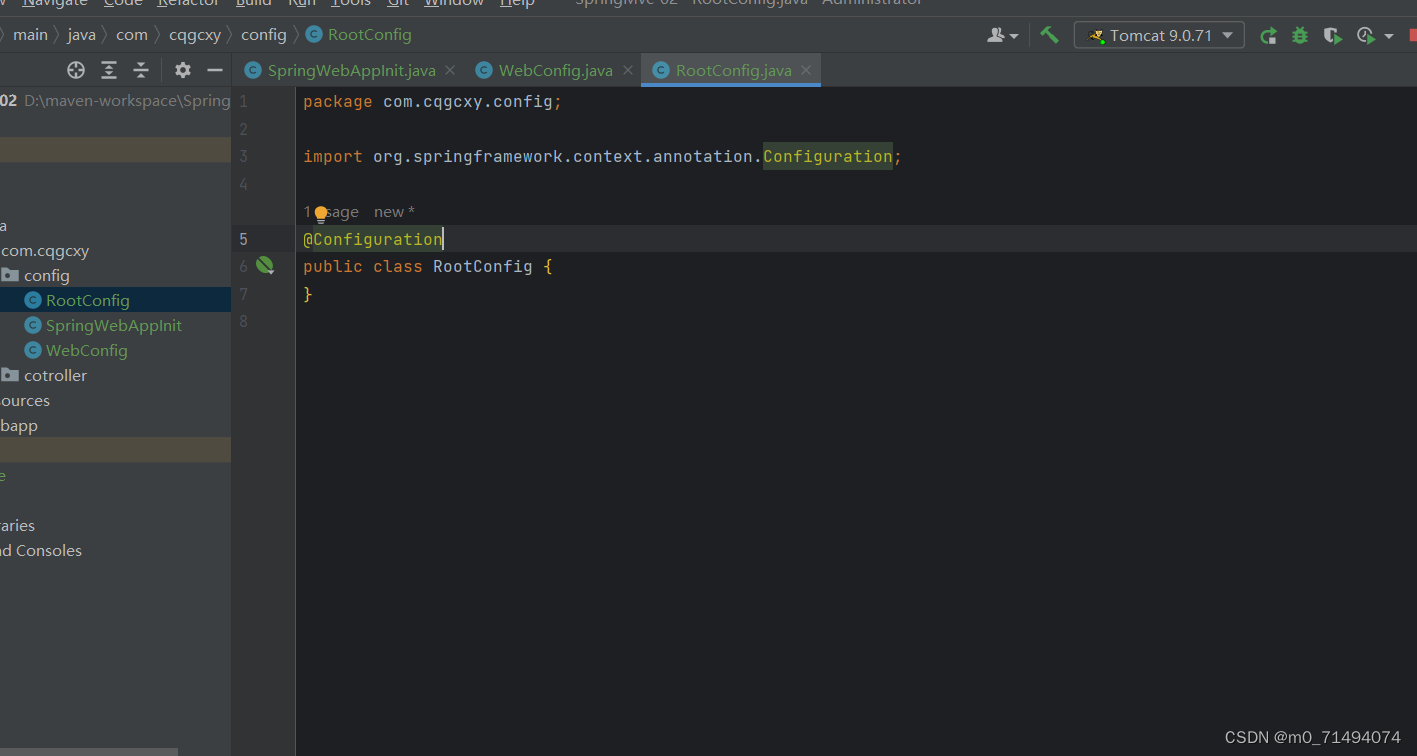Expand all nodes in project tree
1417x756 pixels.
tap(109, 70)
